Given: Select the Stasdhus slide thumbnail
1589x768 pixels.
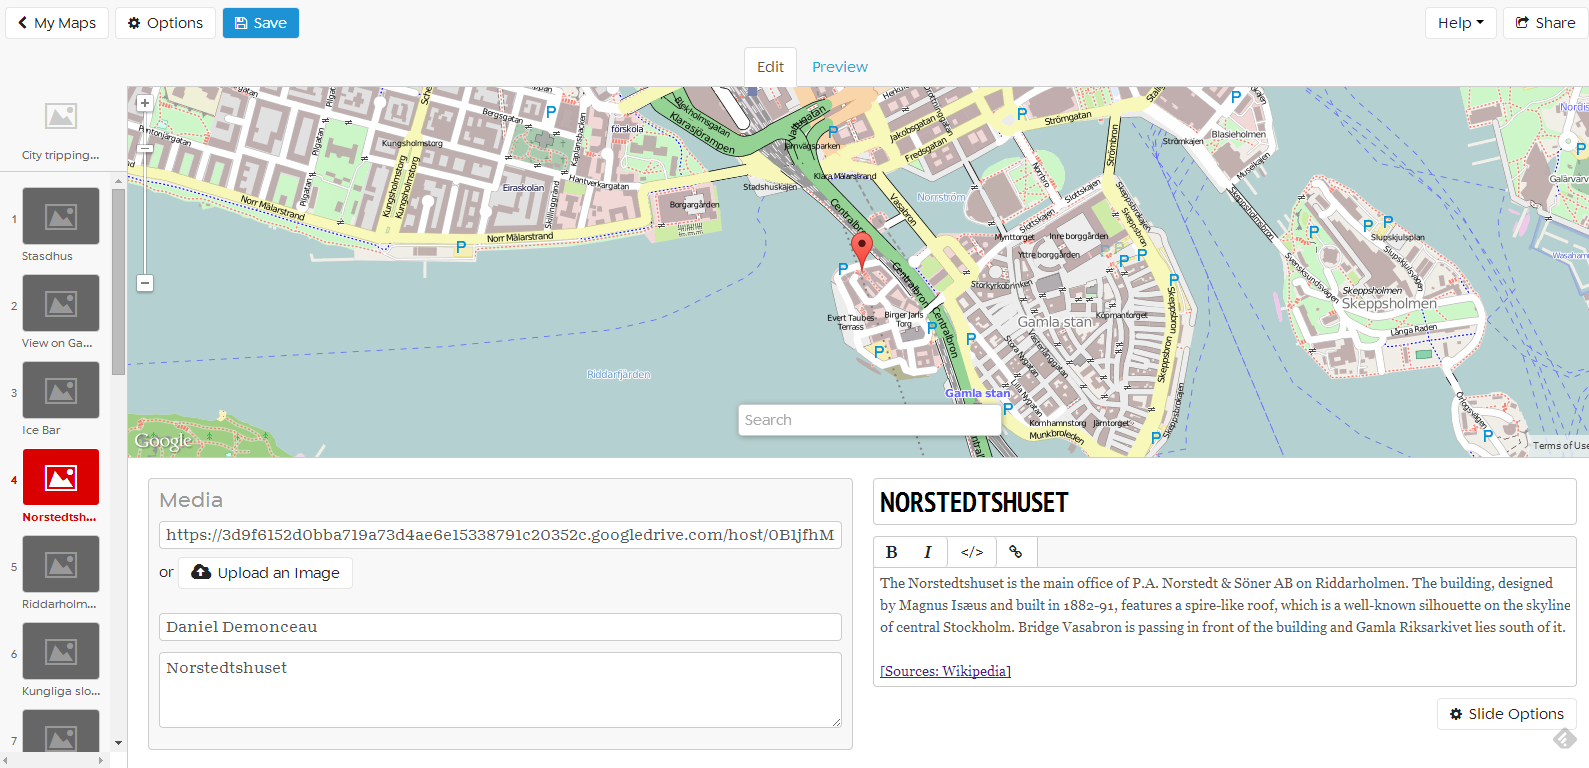Looking at the screenshot, I should click(x=61, y=216).
